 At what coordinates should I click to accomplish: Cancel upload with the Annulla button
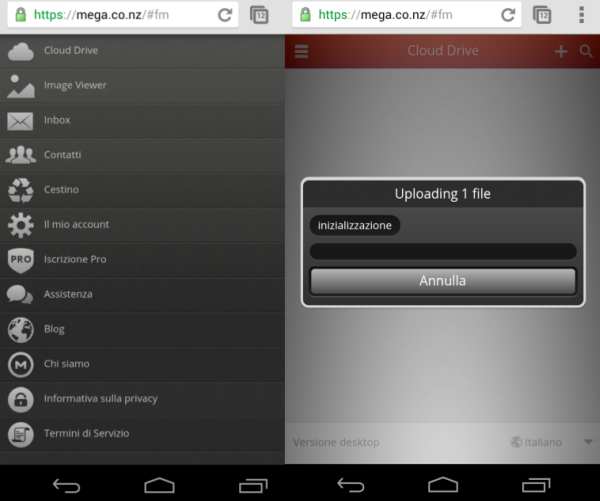[x=443, y=281]
